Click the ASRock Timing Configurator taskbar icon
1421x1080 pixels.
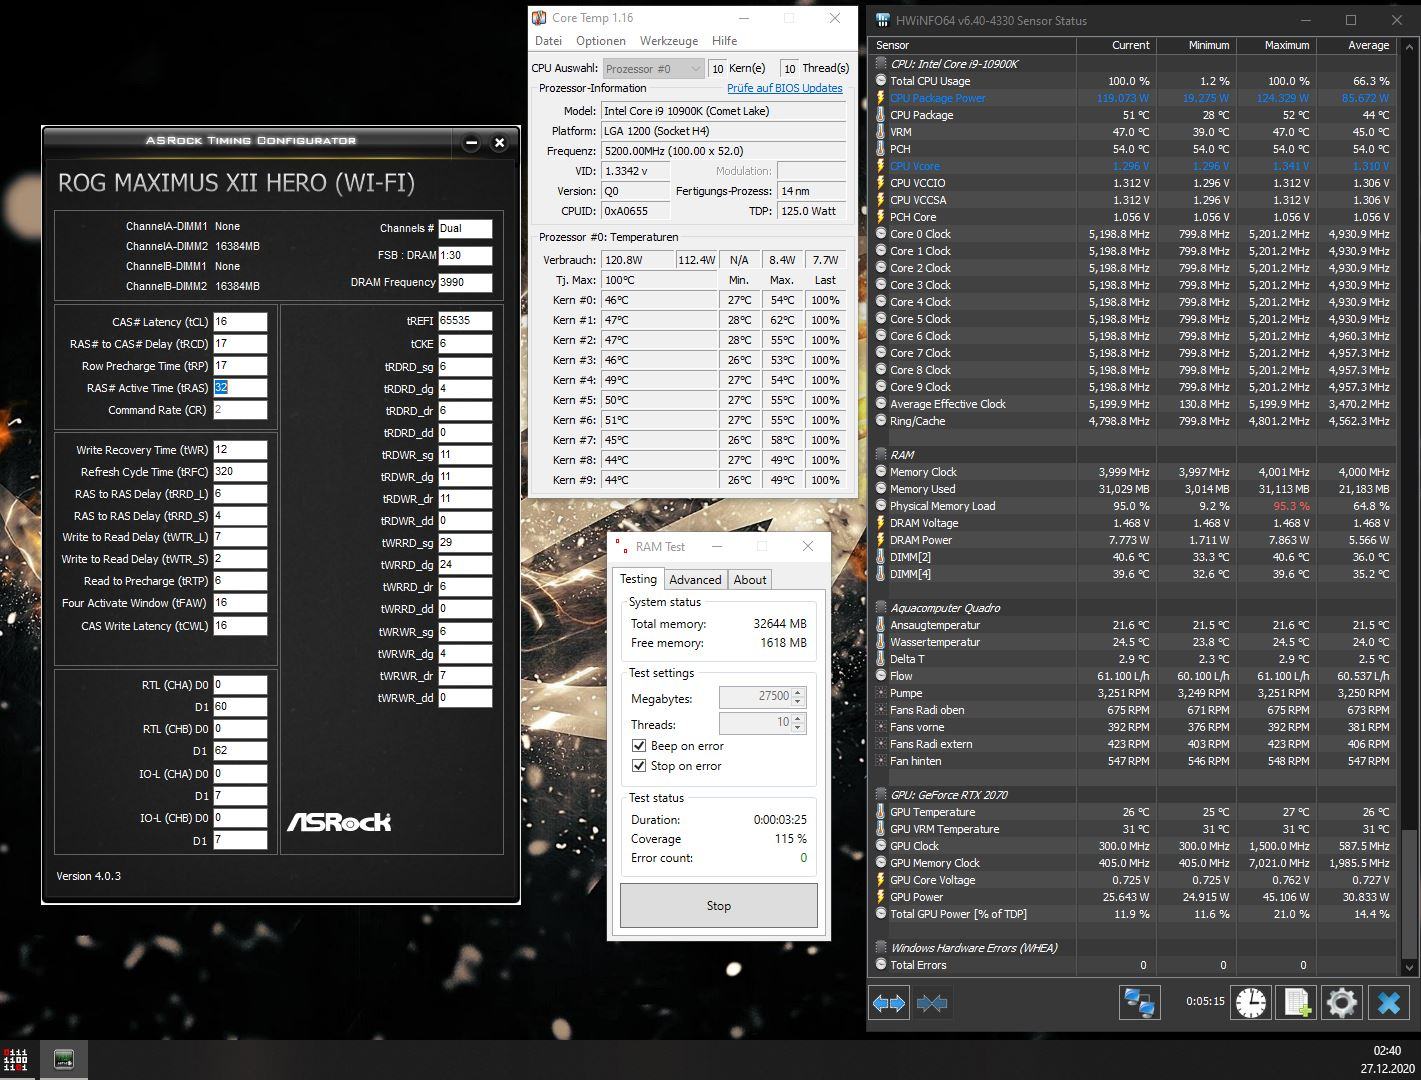pos(63,1060)
